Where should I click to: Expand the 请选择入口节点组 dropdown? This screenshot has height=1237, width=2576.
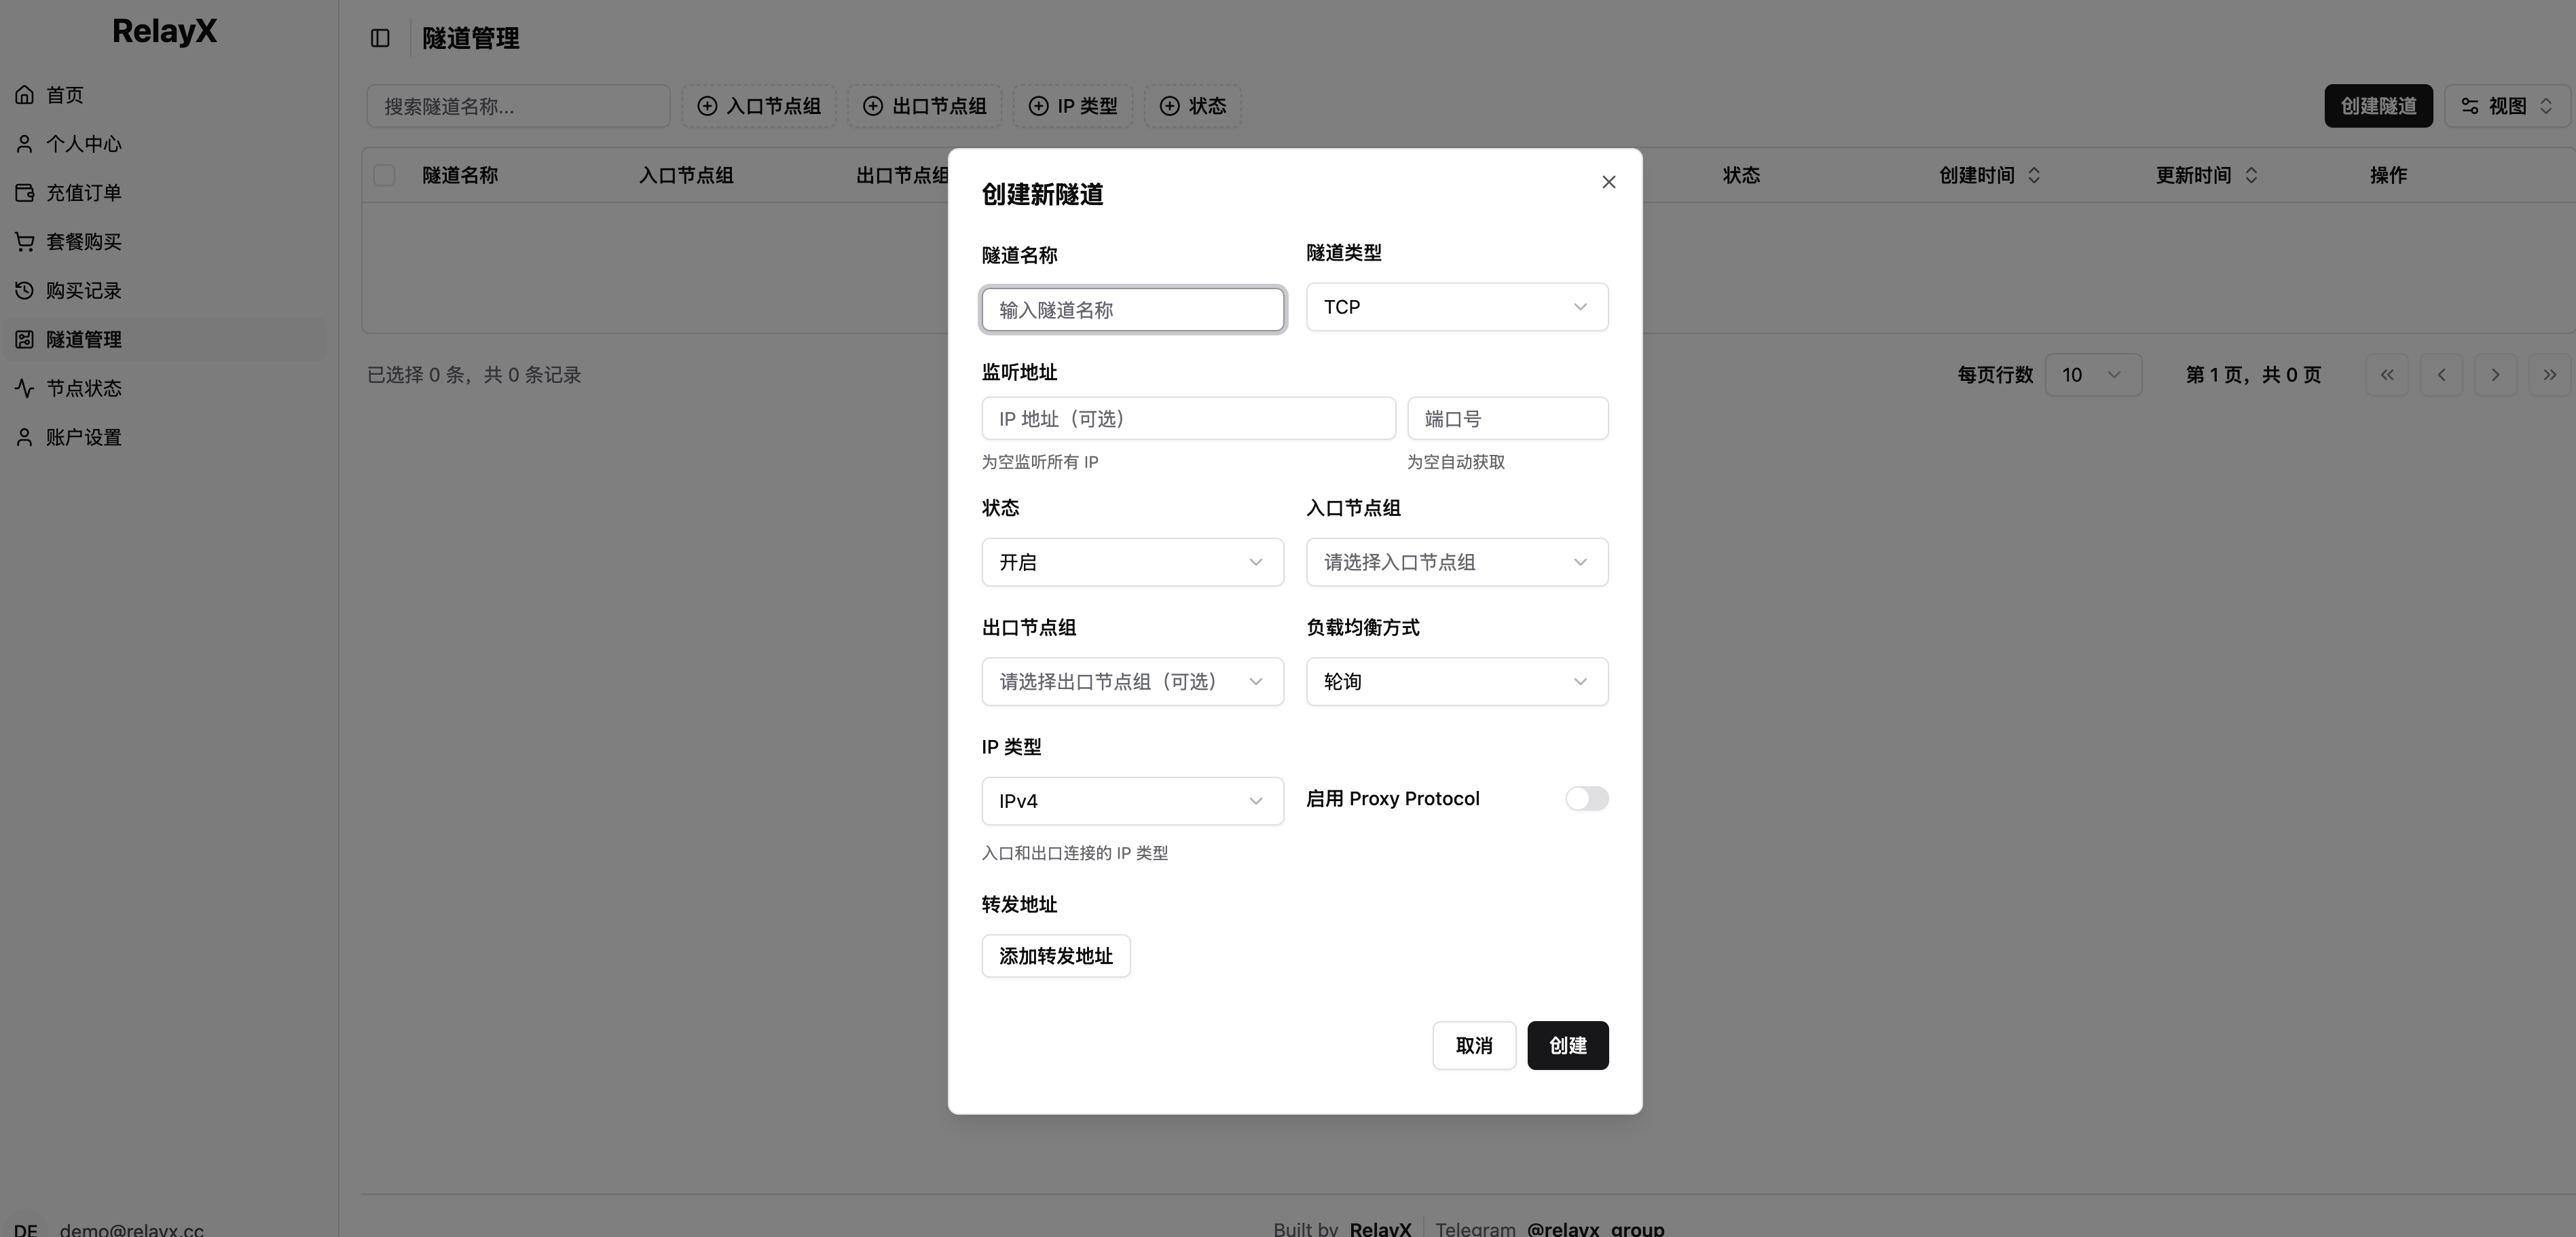pos(1455,562)
